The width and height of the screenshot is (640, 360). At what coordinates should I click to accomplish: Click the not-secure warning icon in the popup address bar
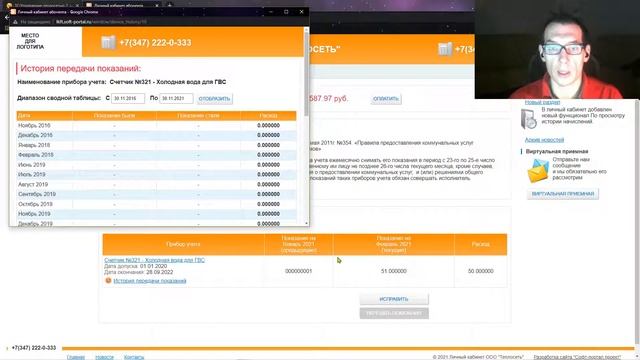click(15, 22)
